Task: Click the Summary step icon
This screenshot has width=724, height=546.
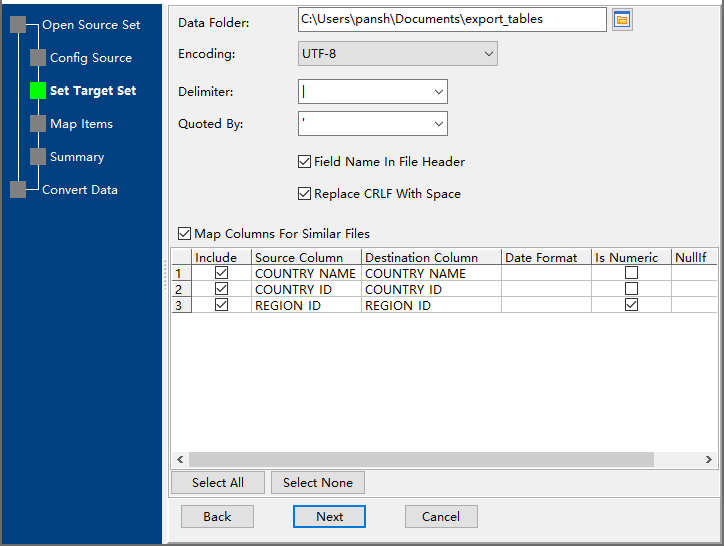Action: click(x=38, y=157)
